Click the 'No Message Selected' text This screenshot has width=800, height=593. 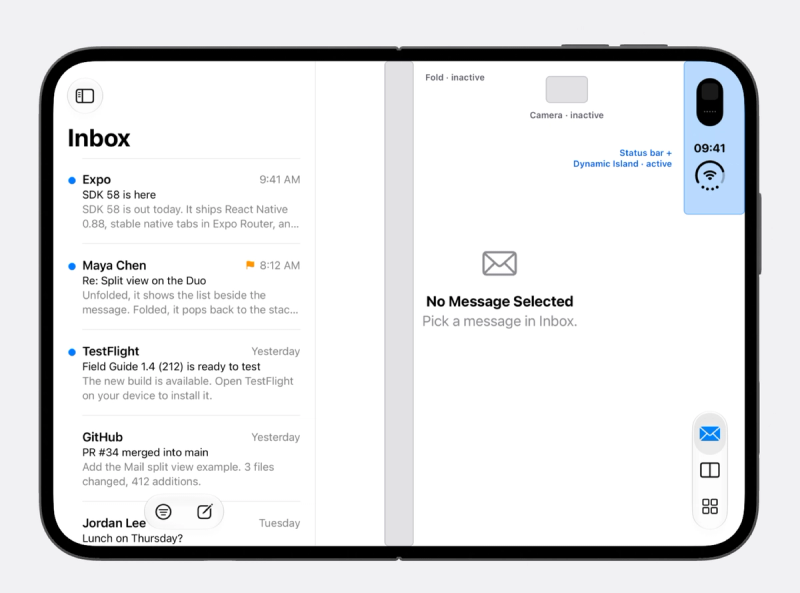(499, 302)
